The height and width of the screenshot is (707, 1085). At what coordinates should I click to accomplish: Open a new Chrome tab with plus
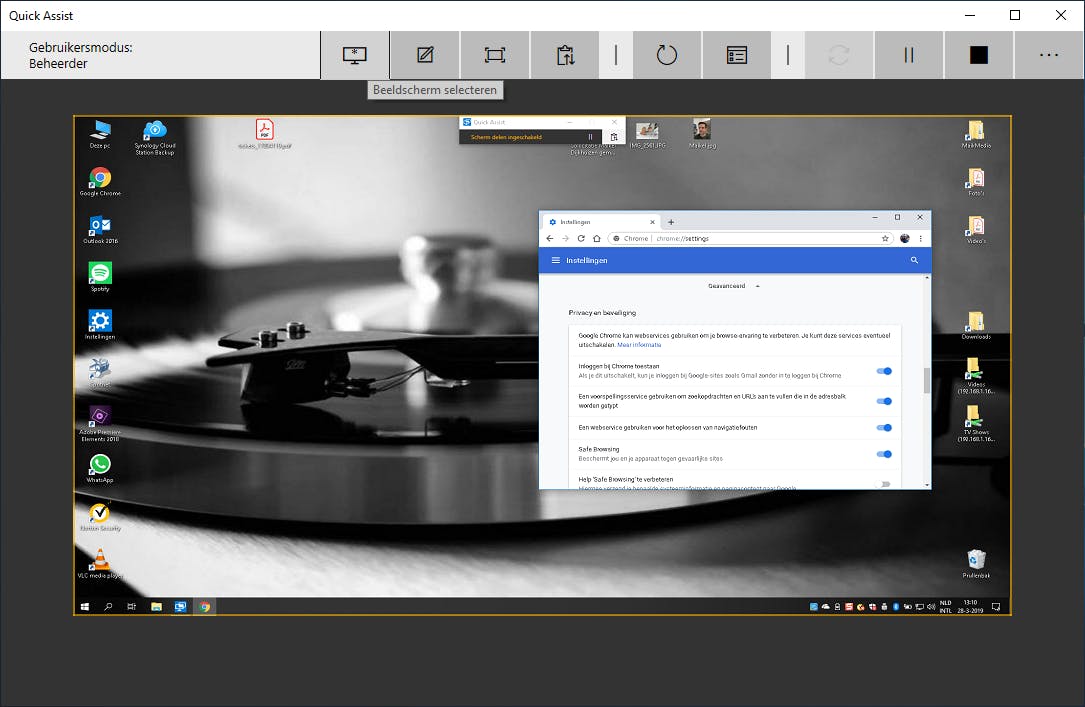(671, 221)
